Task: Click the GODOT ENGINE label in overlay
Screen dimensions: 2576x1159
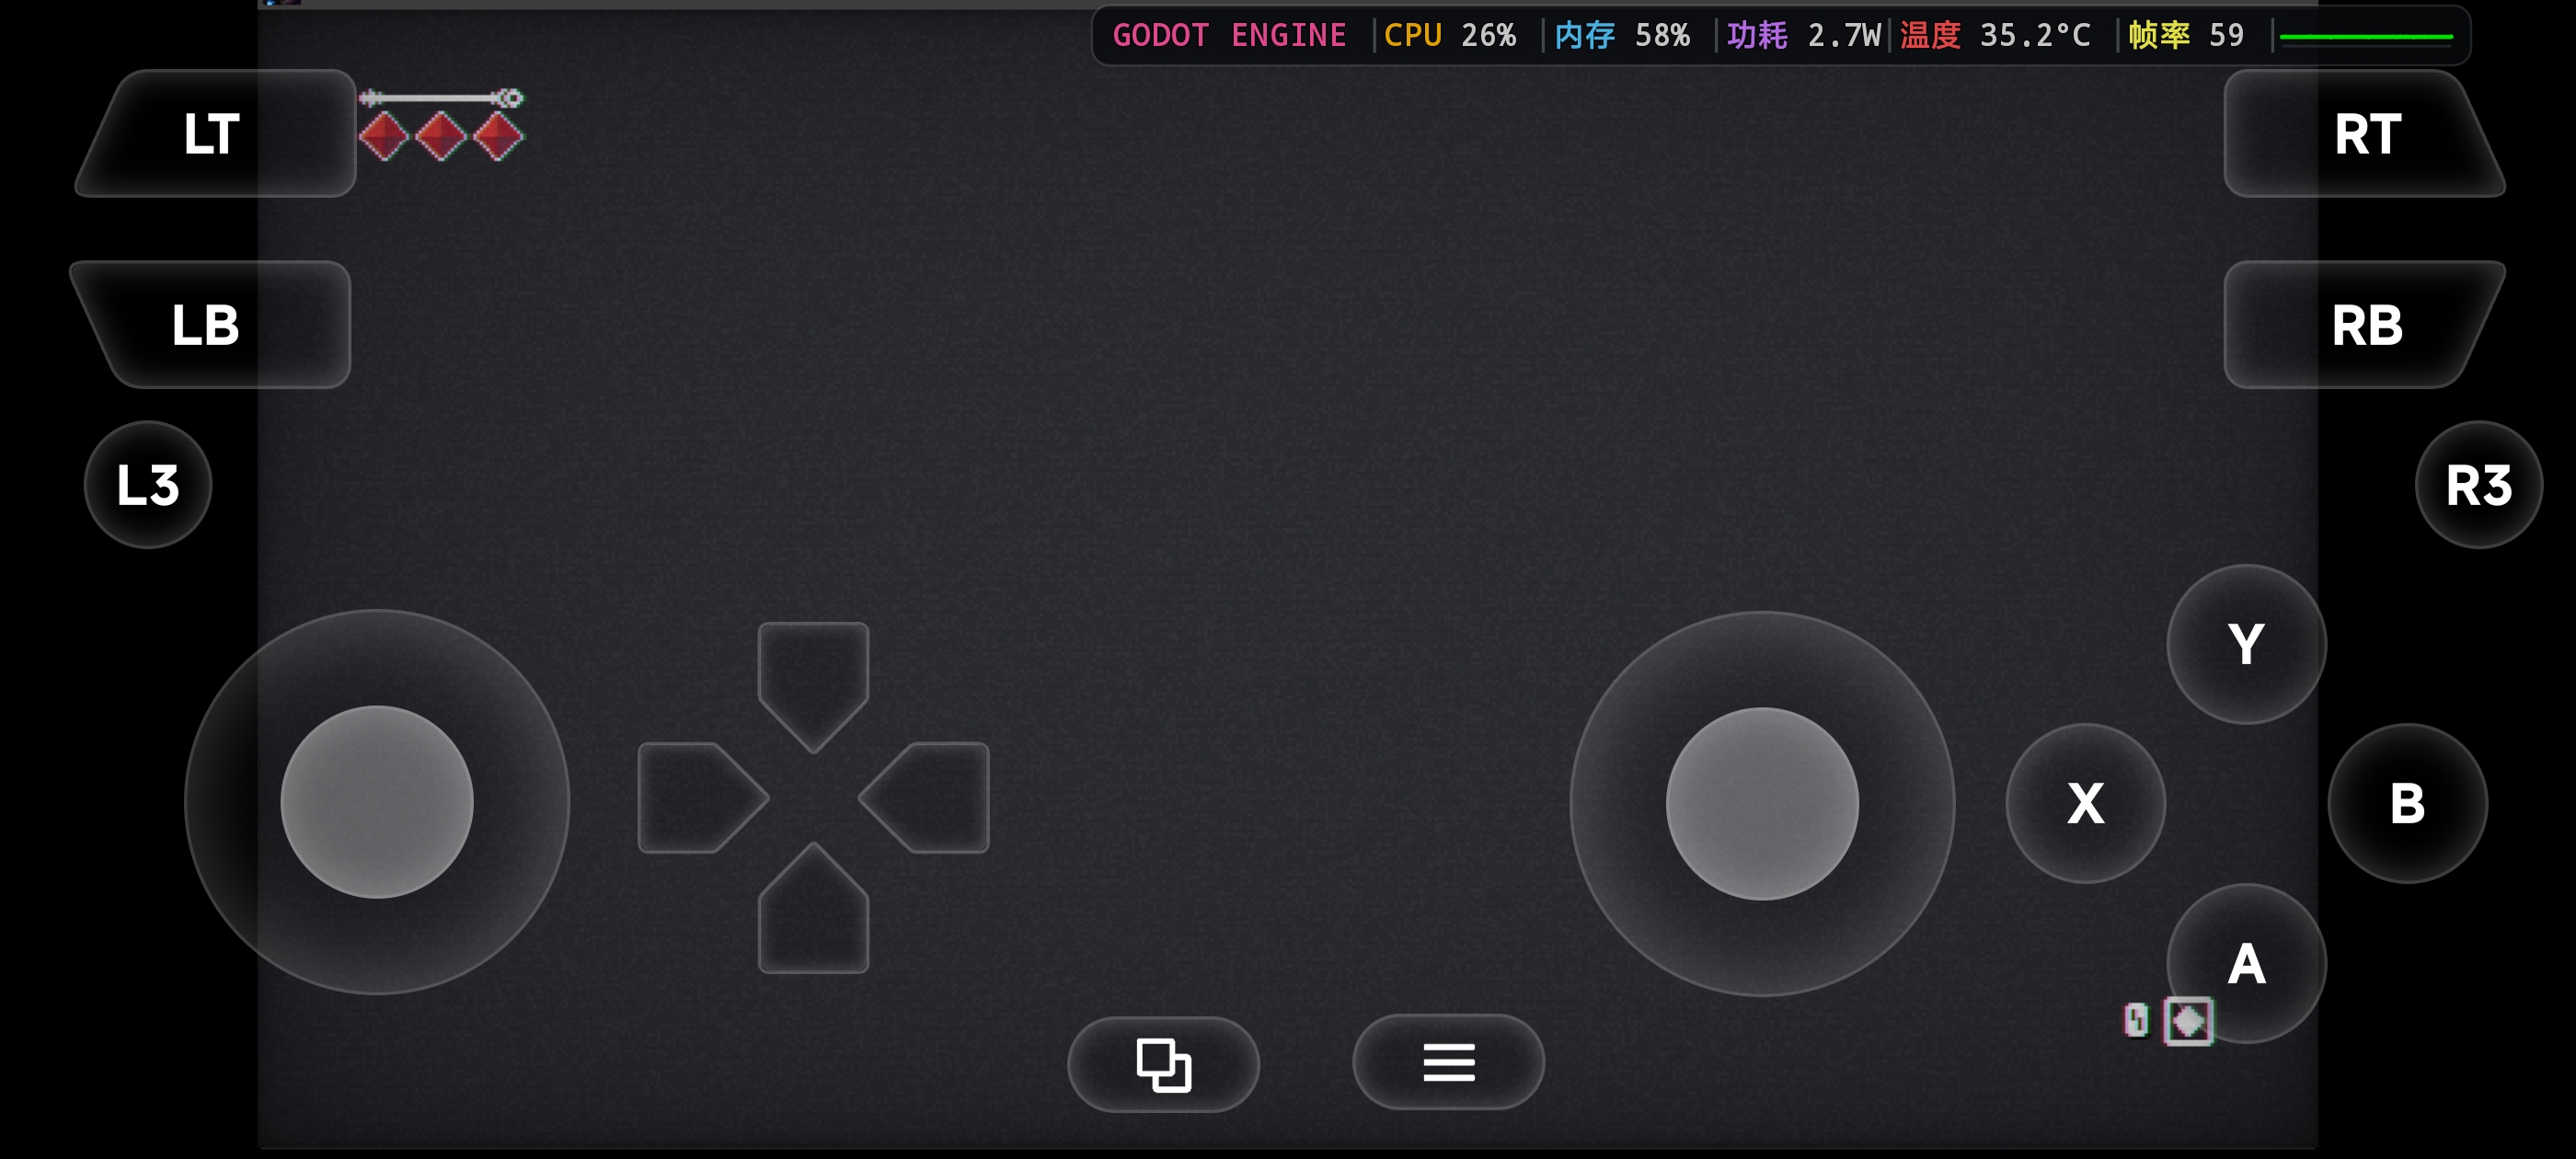Action: [1229, 36]
